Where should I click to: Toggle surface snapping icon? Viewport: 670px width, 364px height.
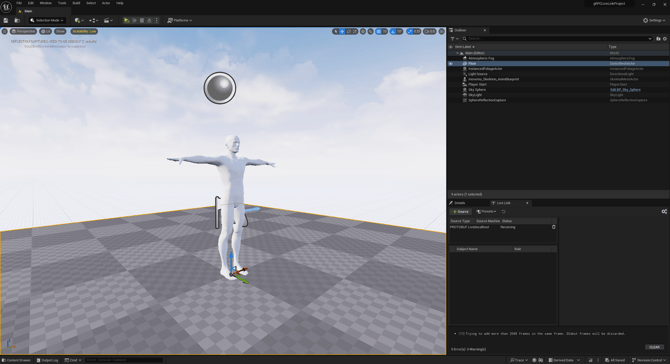point(370,31)
